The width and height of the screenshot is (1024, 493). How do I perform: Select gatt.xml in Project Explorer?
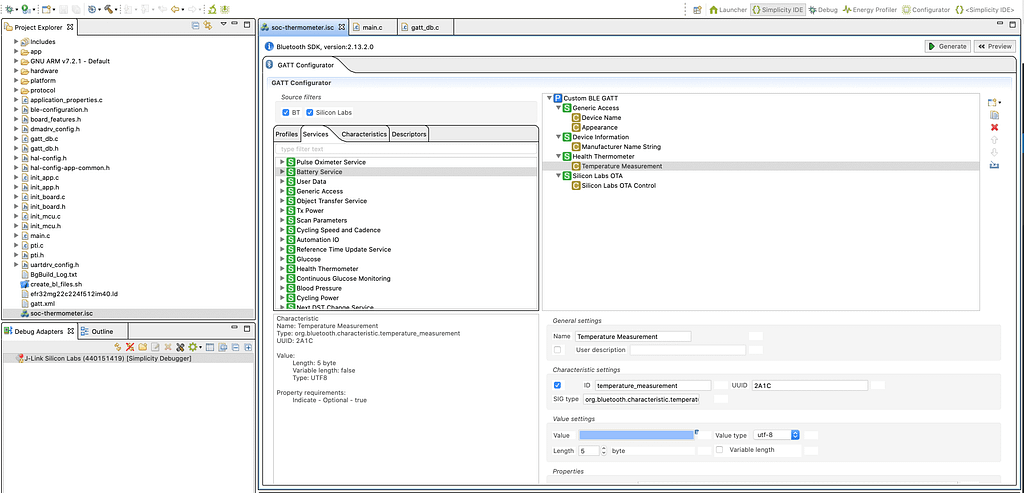coord(42,304)
